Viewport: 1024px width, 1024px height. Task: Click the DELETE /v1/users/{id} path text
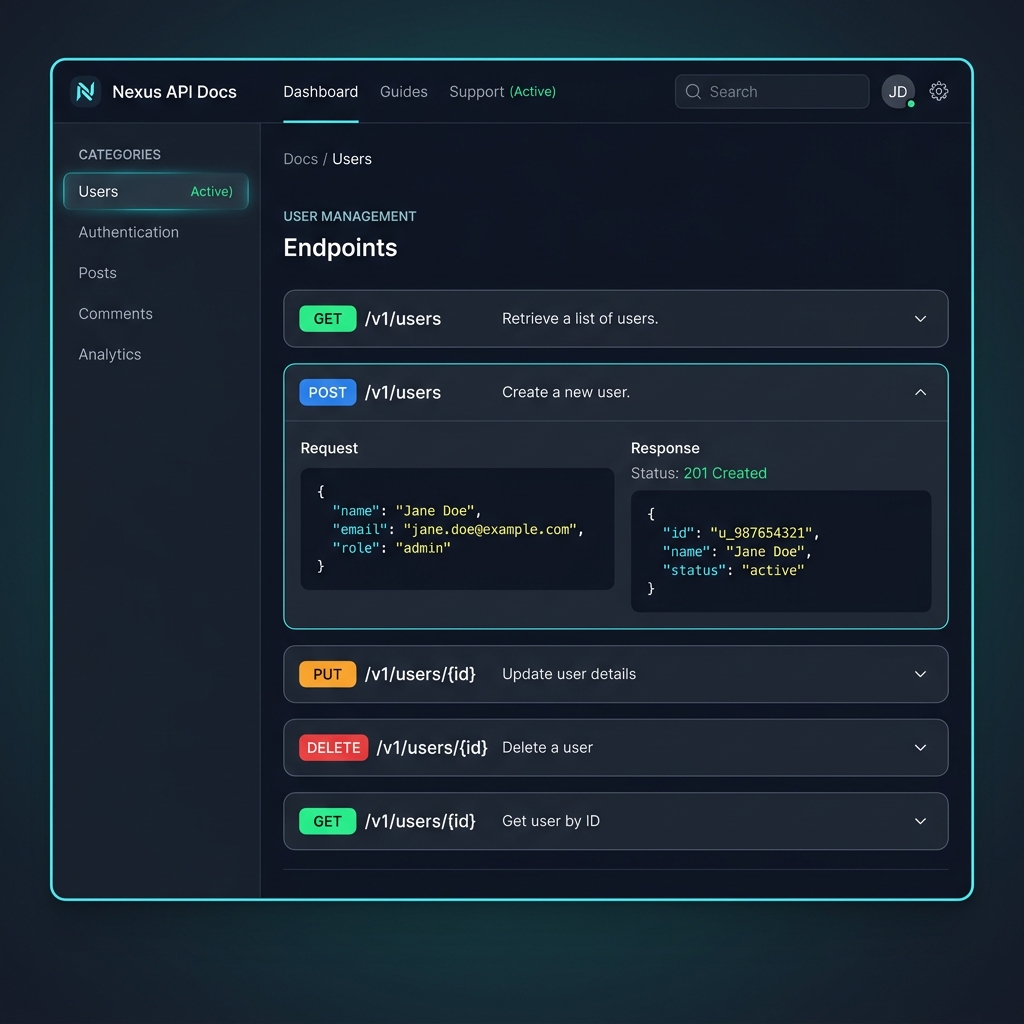point(432,748)
